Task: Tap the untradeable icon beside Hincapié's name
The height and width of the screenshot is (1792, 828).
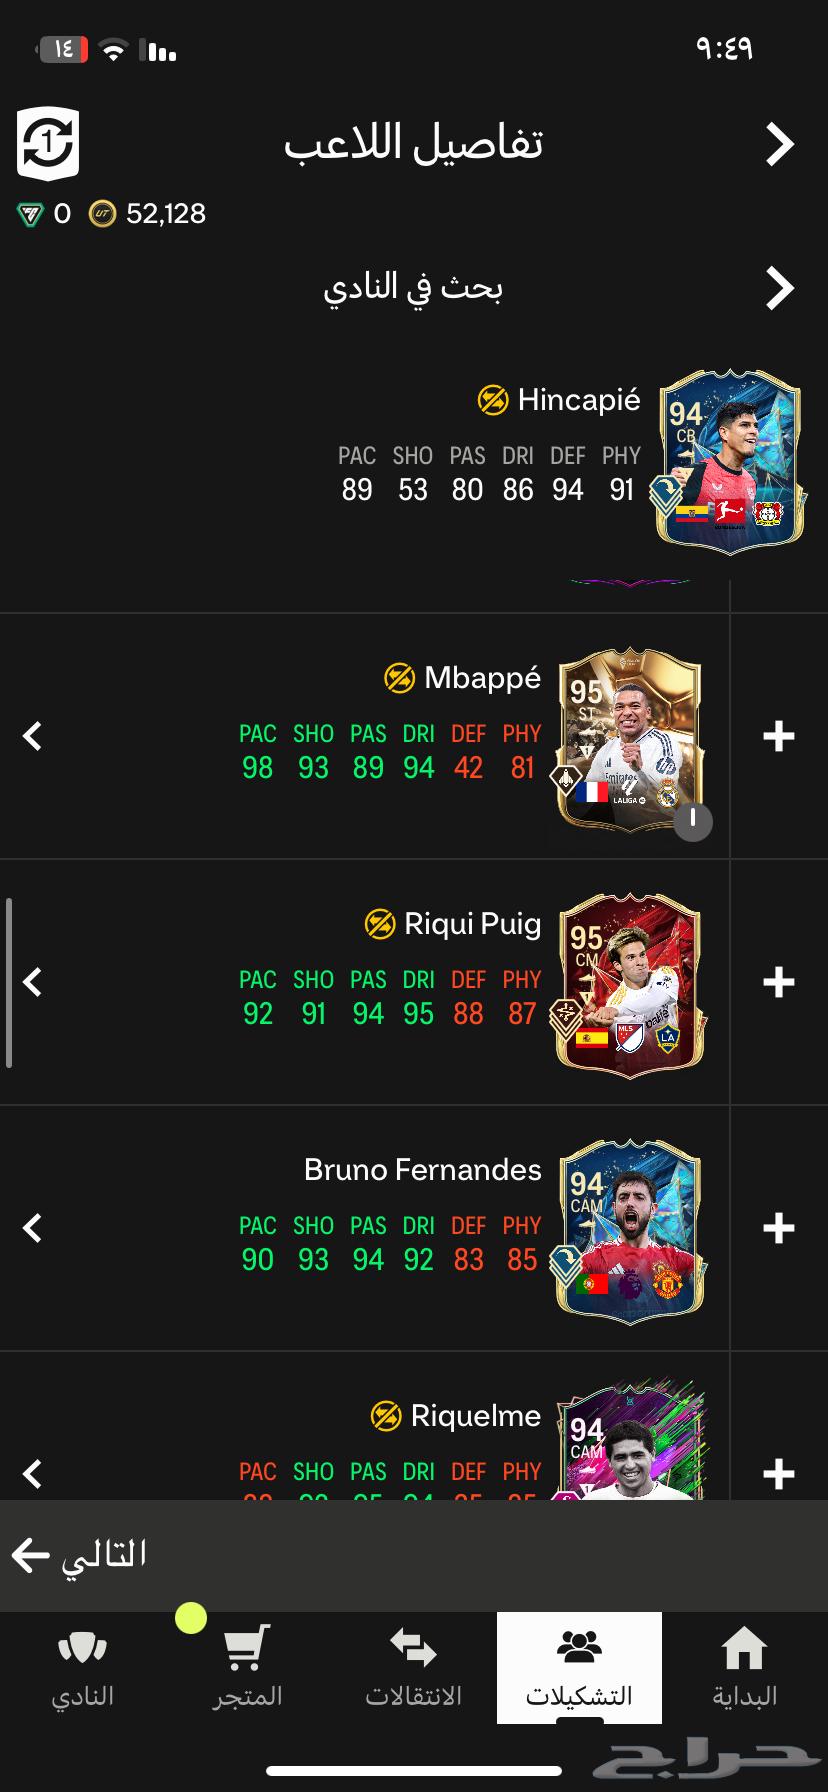Action: (x=493, y=401)
